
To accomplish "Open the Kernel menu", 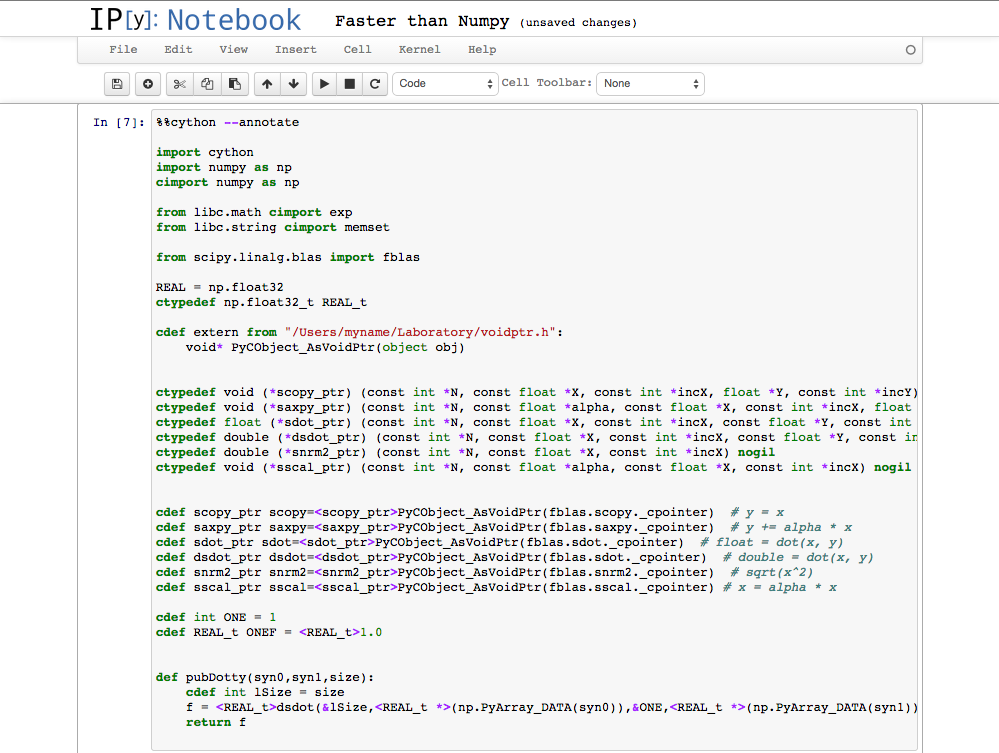I will click(x=419, y=49).
